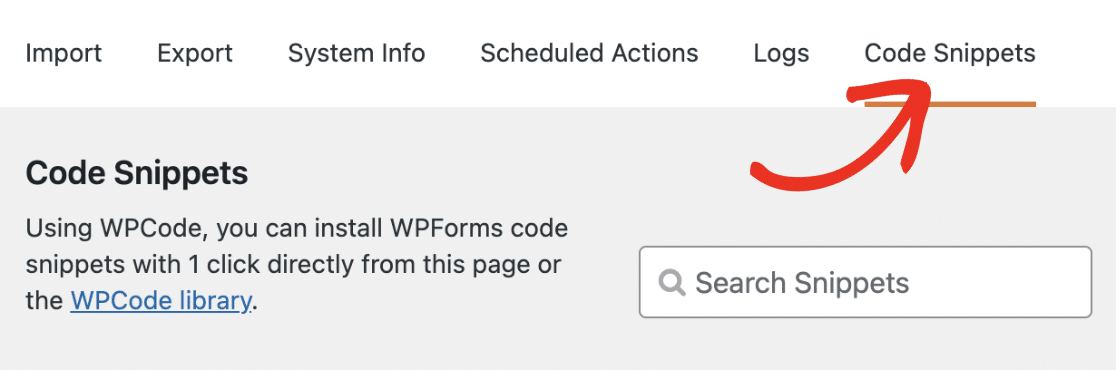
Task: Focus the Search Snippets input field
Action: pyautogui.click(x=865, y=282)
